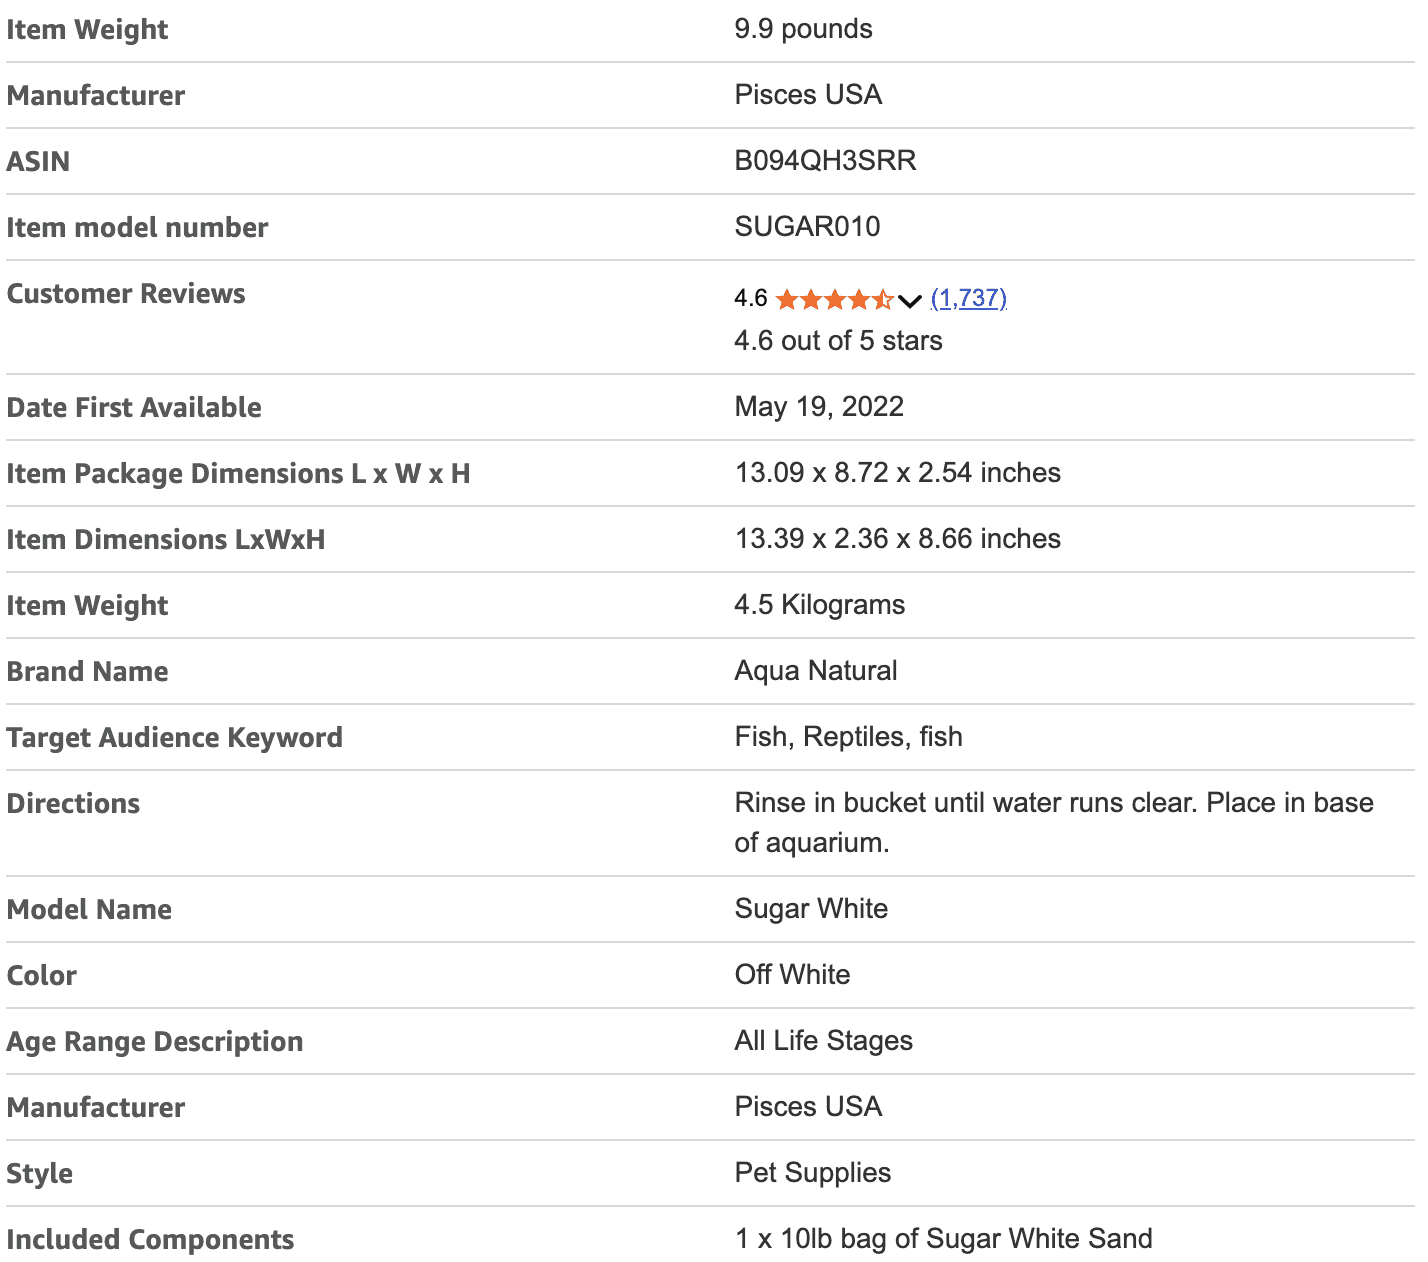1428x1262 pixels.
Task: Click the color value Off White
Action: point(792,975)
